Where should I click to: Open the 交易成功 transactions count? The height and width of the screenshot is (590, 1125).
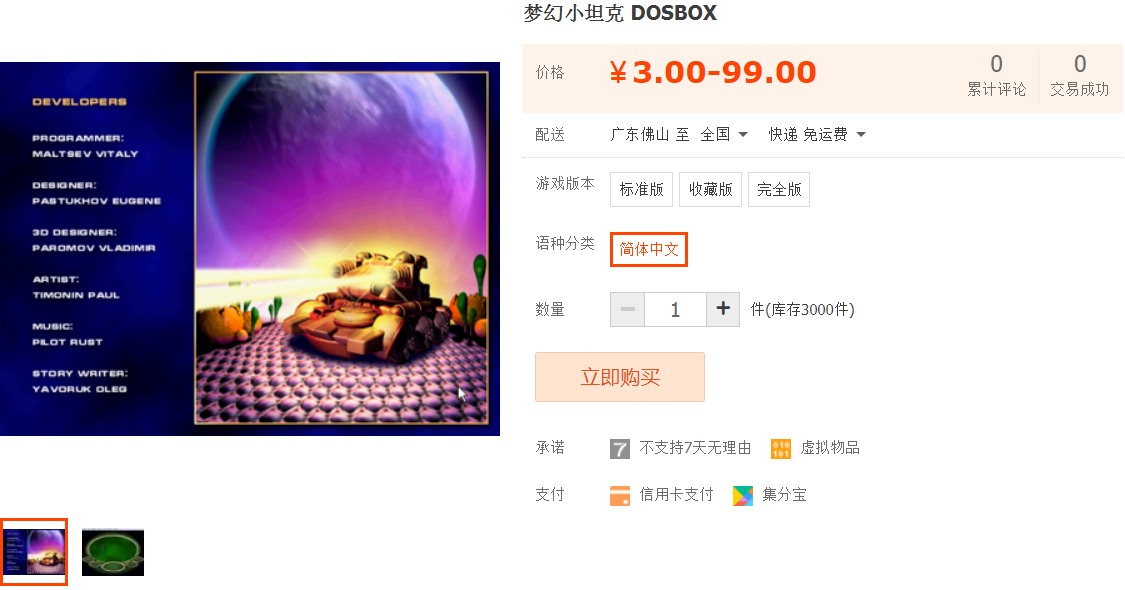coord(1080,75)
